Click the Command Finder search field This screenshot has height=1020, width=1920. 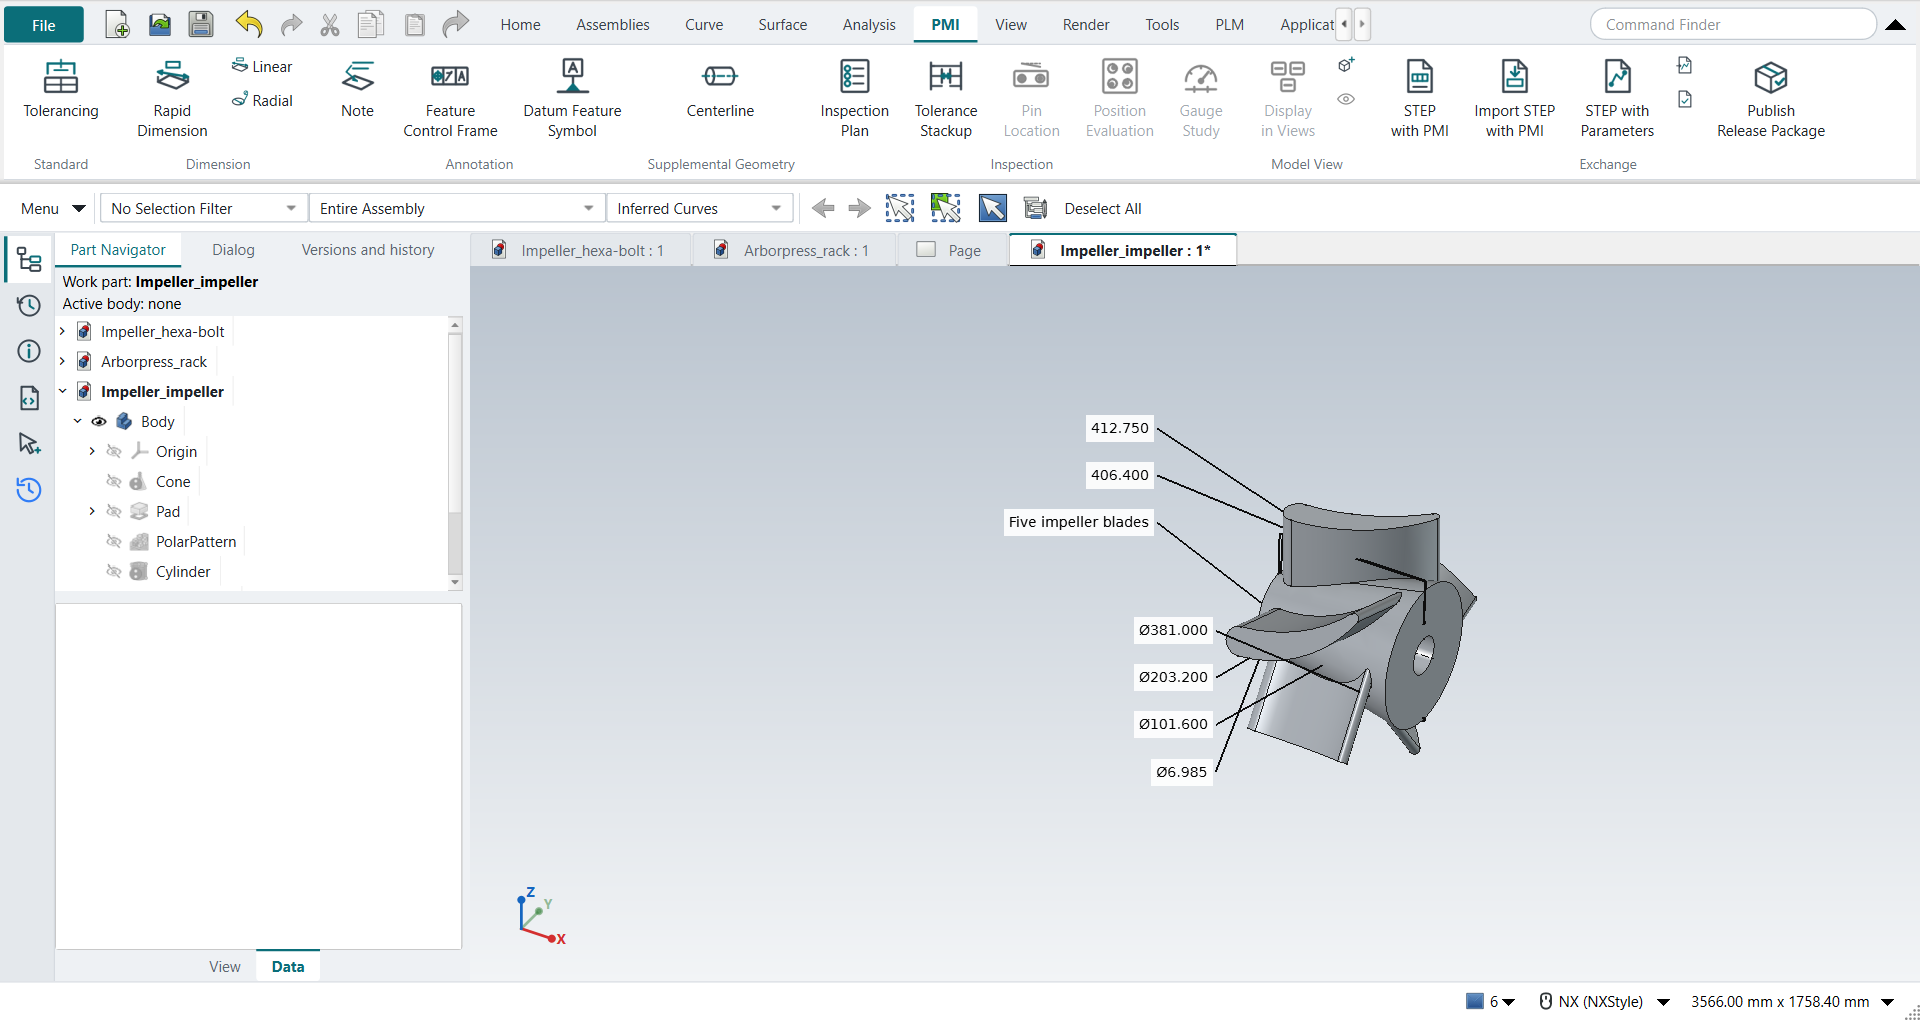point(1733,25)
